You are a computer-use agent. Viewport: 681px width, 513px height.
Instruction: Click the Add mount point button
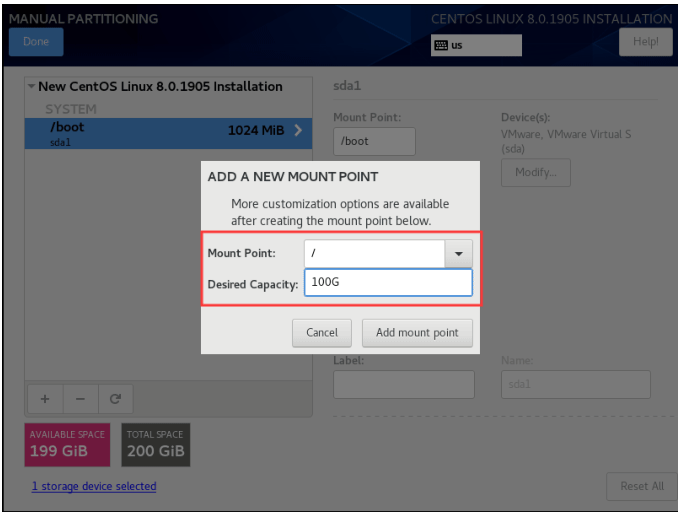[x=417, y=332]
